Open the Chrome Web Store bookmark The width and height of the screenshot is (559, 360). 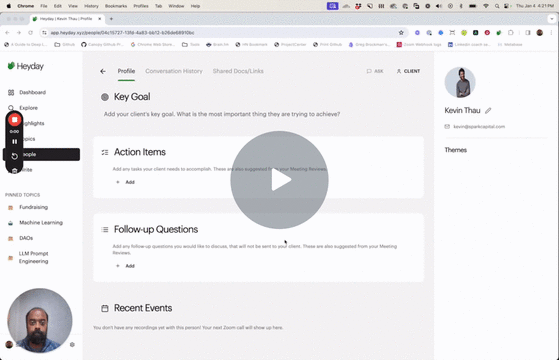click(x=153, y=45)
